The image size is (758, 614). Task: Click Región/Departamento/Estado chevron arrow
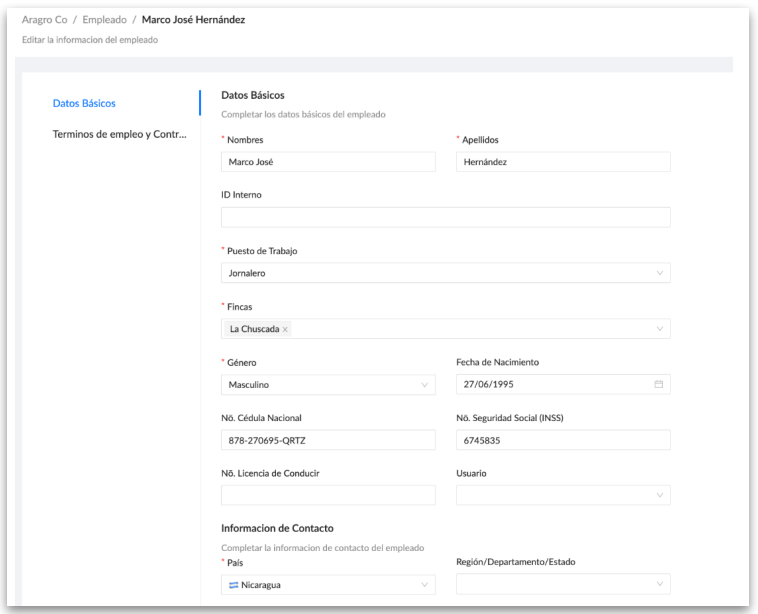pyautogui.click(x=659, y=584)
